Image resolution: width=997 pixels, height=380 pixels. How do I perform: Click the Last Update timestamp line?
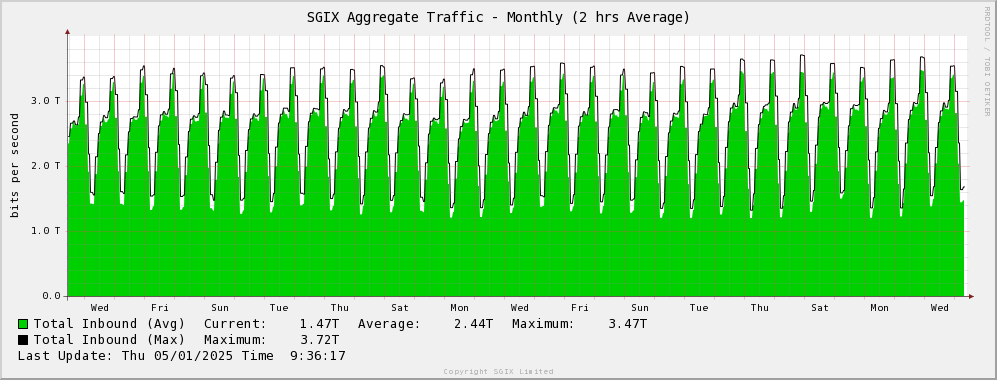(182, 356)
